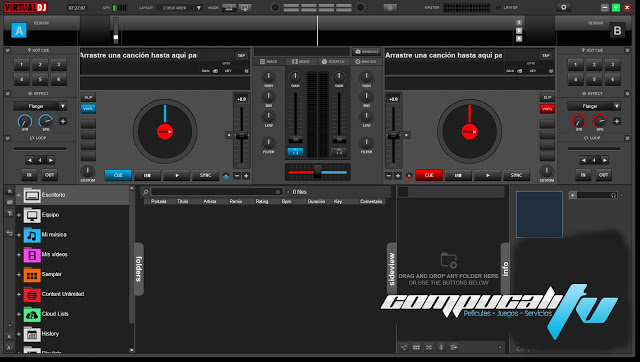Switch to the VIDEO tab
640x362 pixels.
coord(301,62)
